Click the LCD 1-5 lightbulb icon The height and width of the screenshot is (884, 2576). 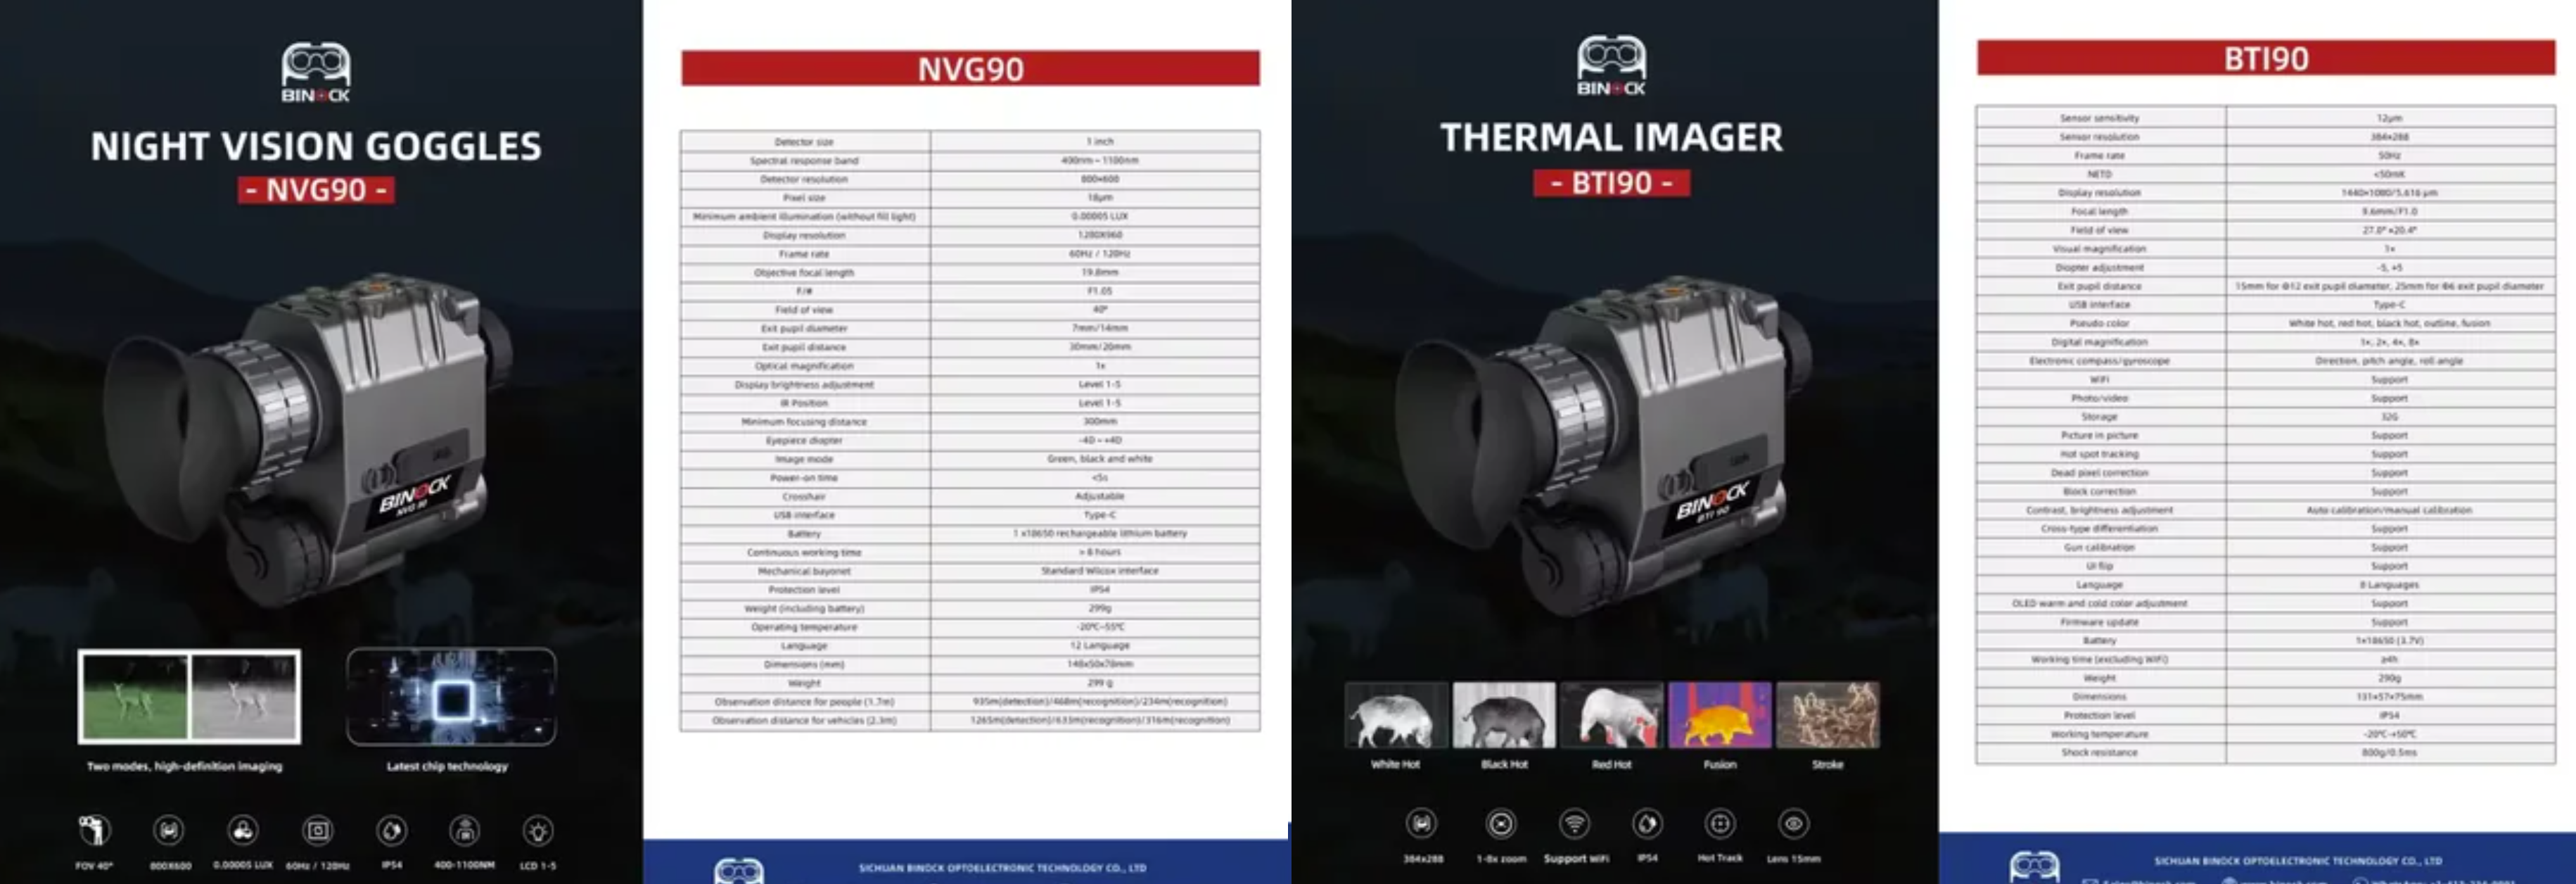[538, 830]
